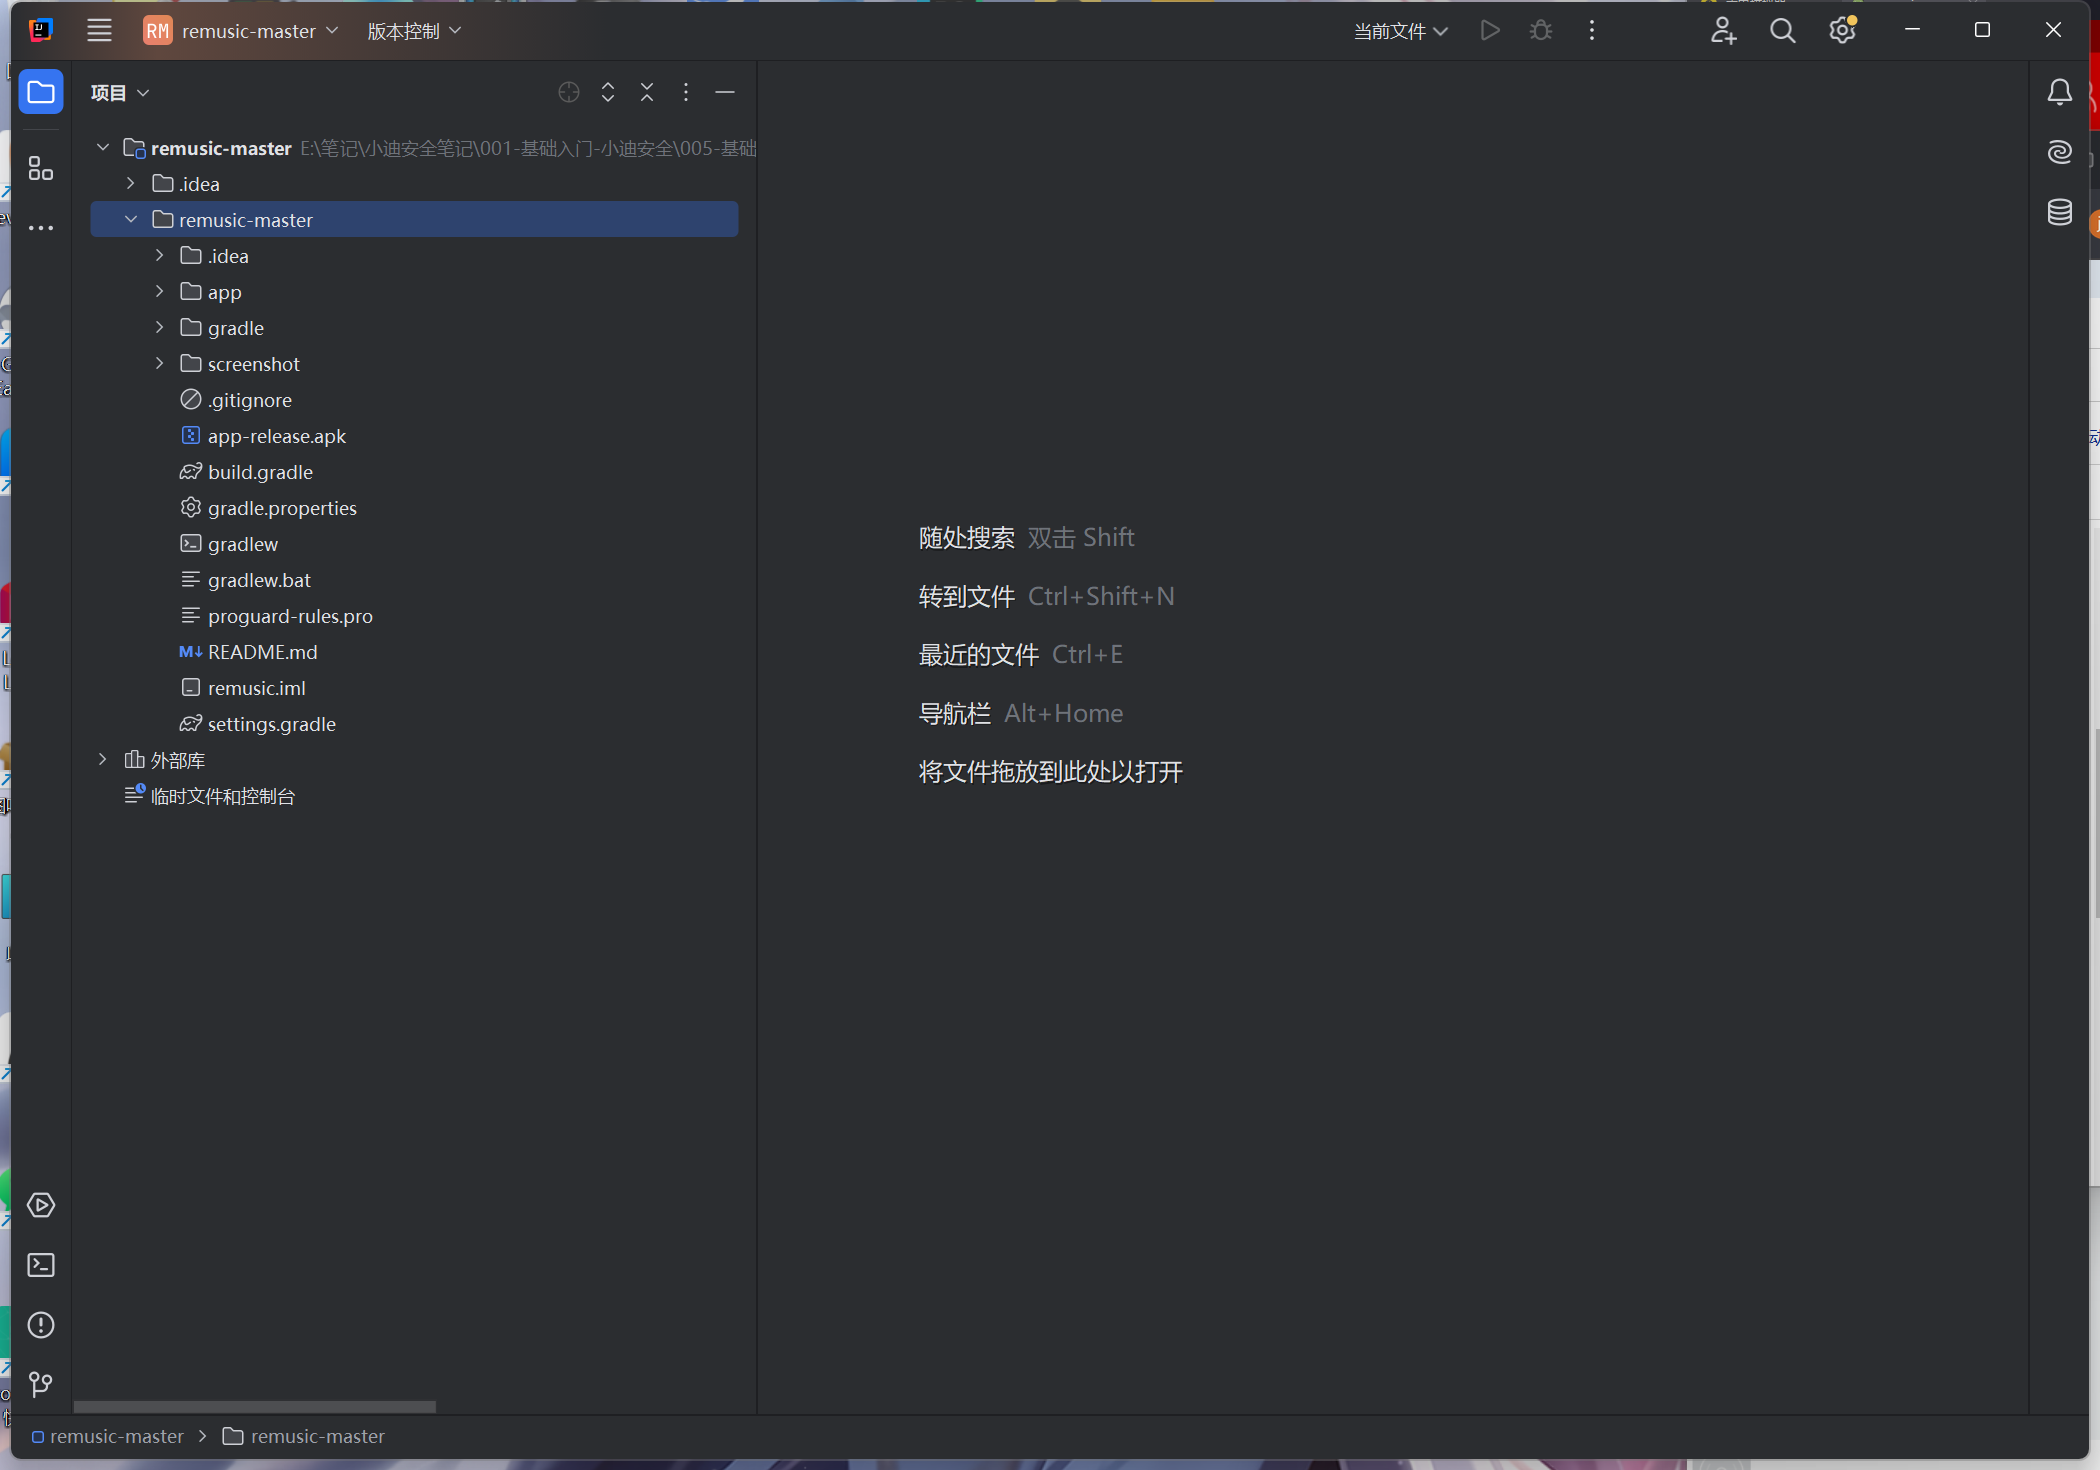This screenshot has width=2100, height=1470.
Task: Expand the app folder
Action: point(159,292)
